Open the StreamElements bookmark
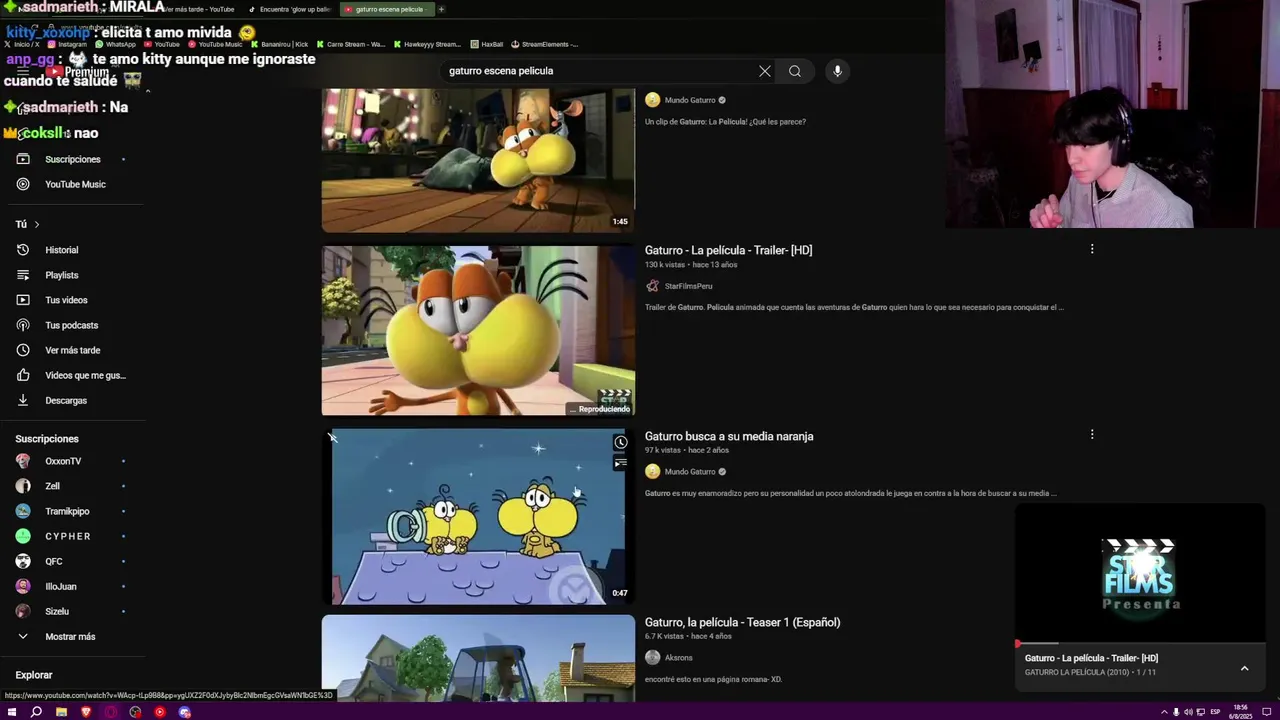Viewport: 1280px width, 720px height. tap(545, 44)
